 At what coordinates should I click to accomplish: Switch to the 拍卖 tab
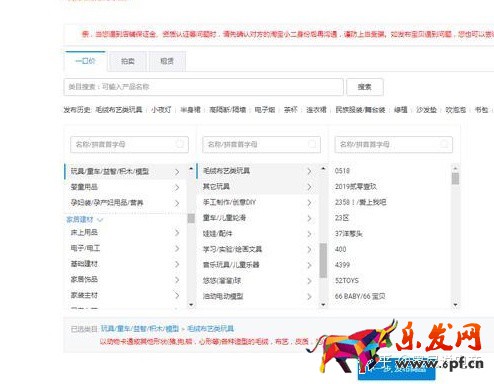click(128, 61)
